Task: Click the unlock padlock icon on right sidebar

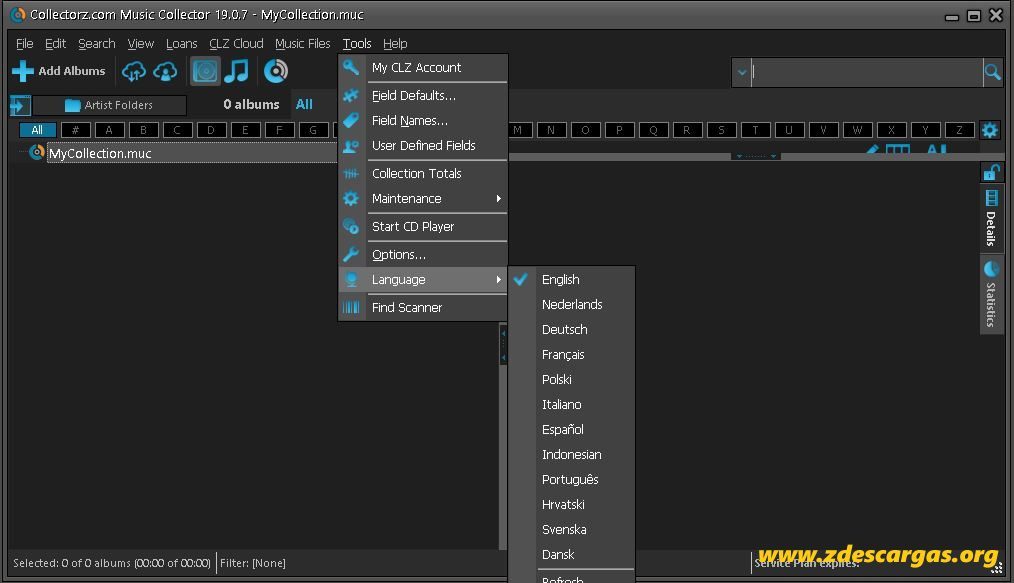Action: pos(991,173)
